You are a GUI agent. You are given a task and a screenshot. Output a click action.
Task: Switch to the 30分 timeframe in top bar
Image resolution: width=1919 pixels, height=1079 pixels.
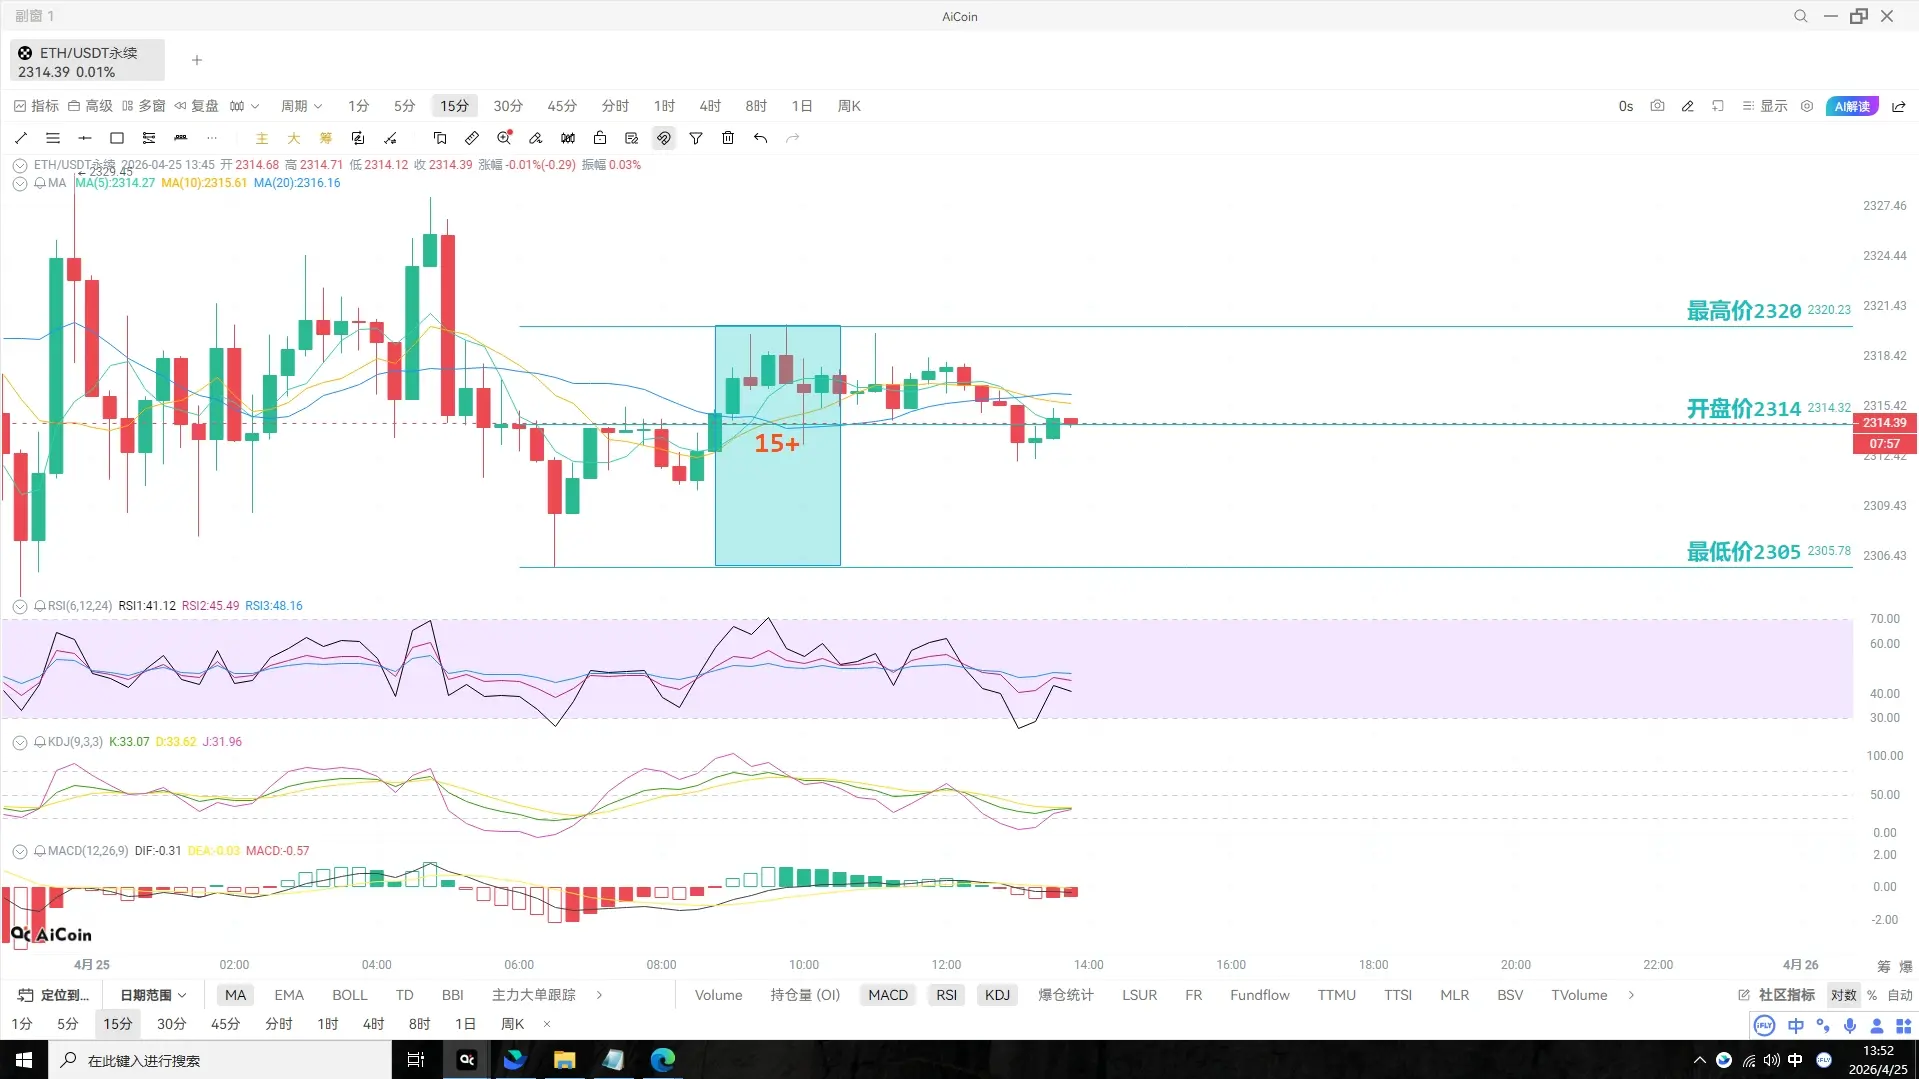(x=508, y=106)
